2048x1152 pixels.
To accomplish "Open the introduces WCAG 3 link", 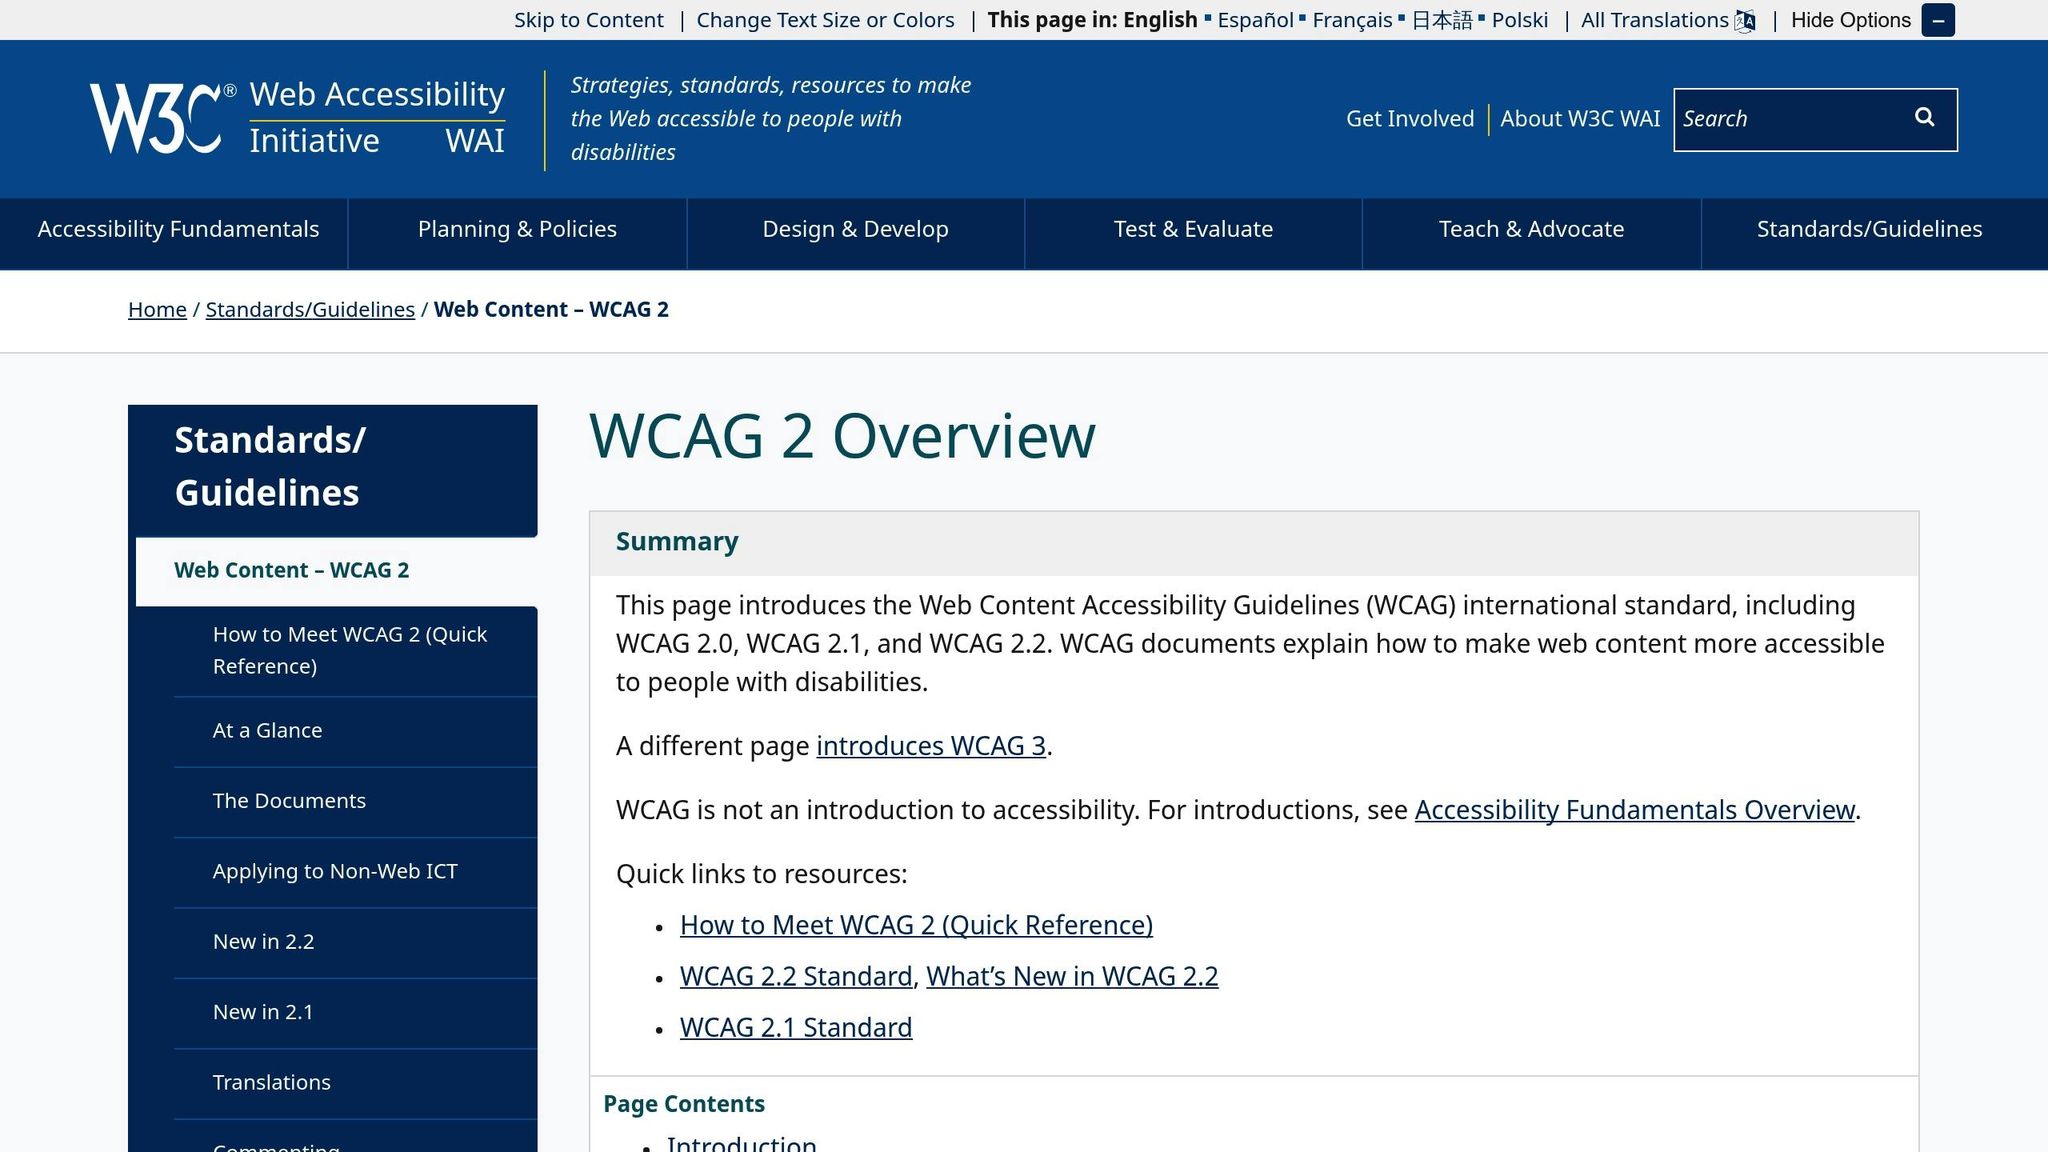I will [x=931, y=746].
